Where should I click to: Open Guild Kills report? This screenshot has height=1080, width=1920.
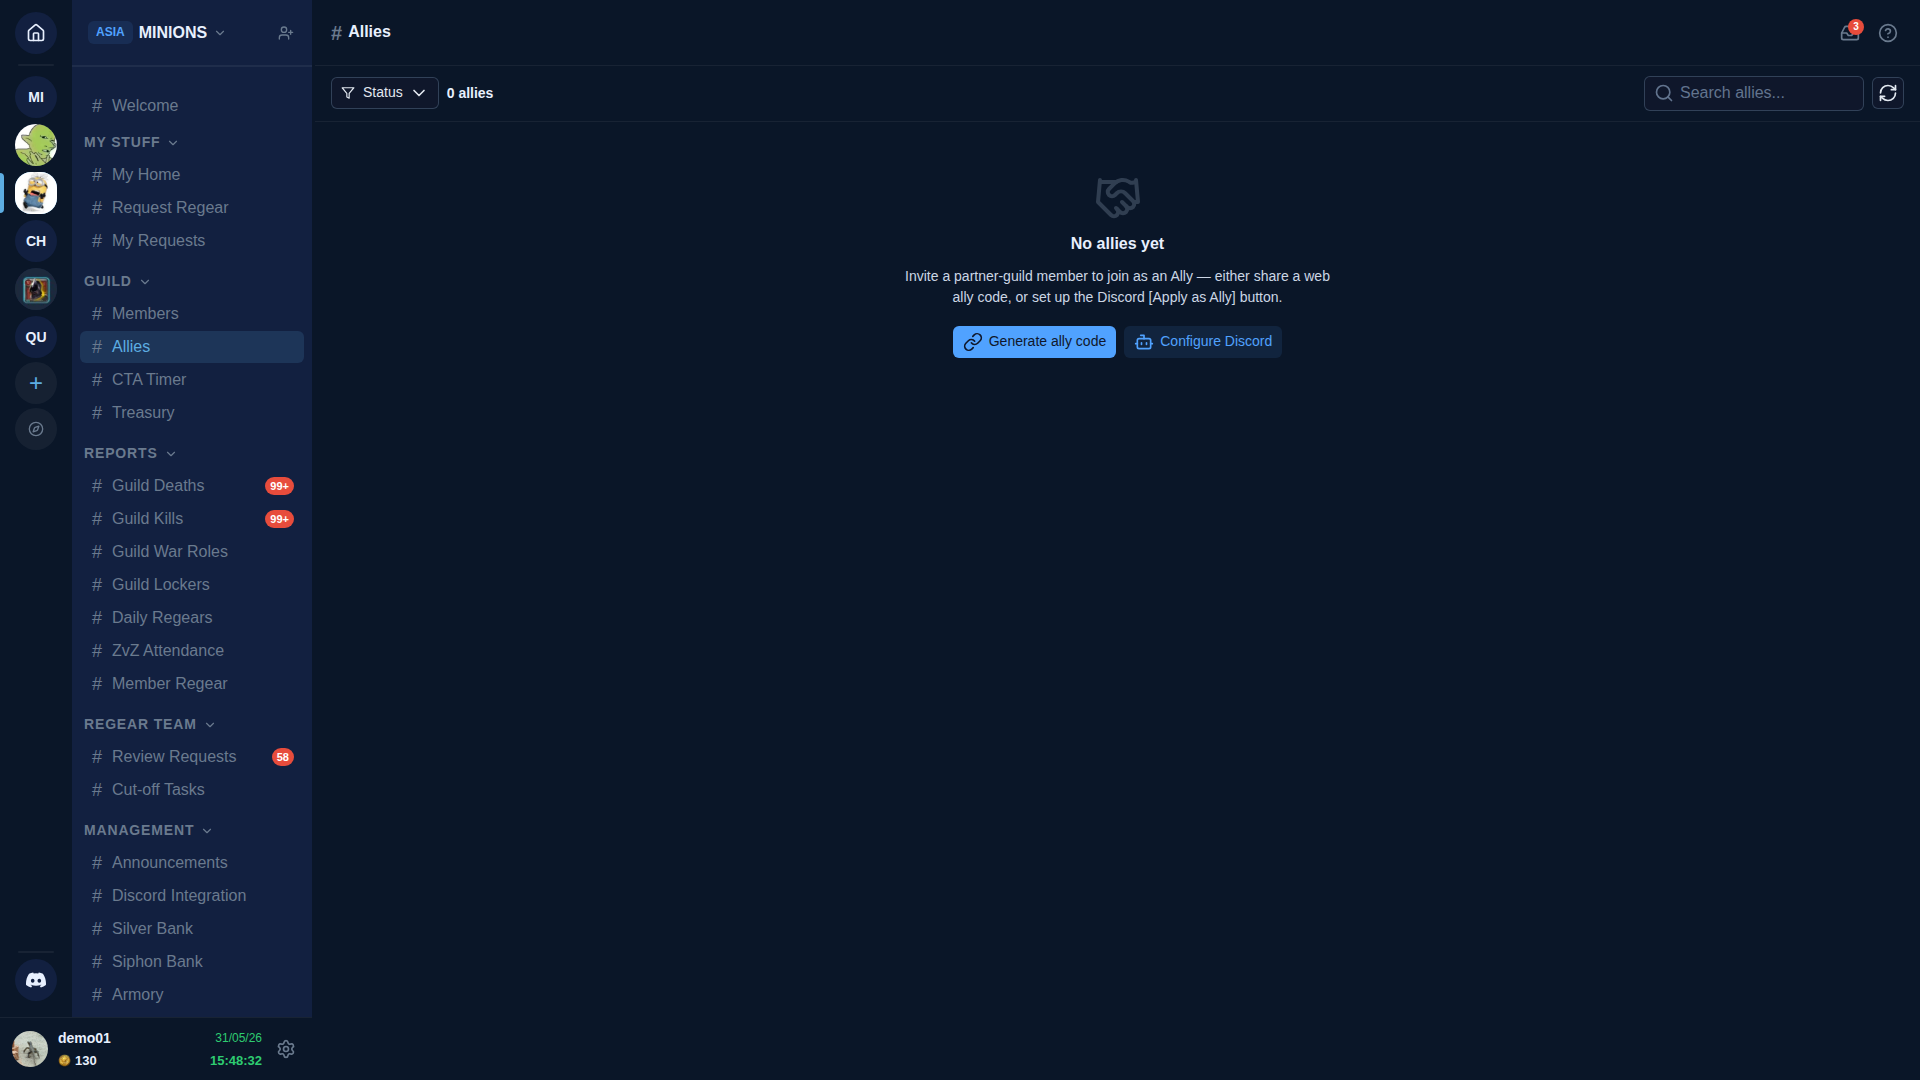192,519
